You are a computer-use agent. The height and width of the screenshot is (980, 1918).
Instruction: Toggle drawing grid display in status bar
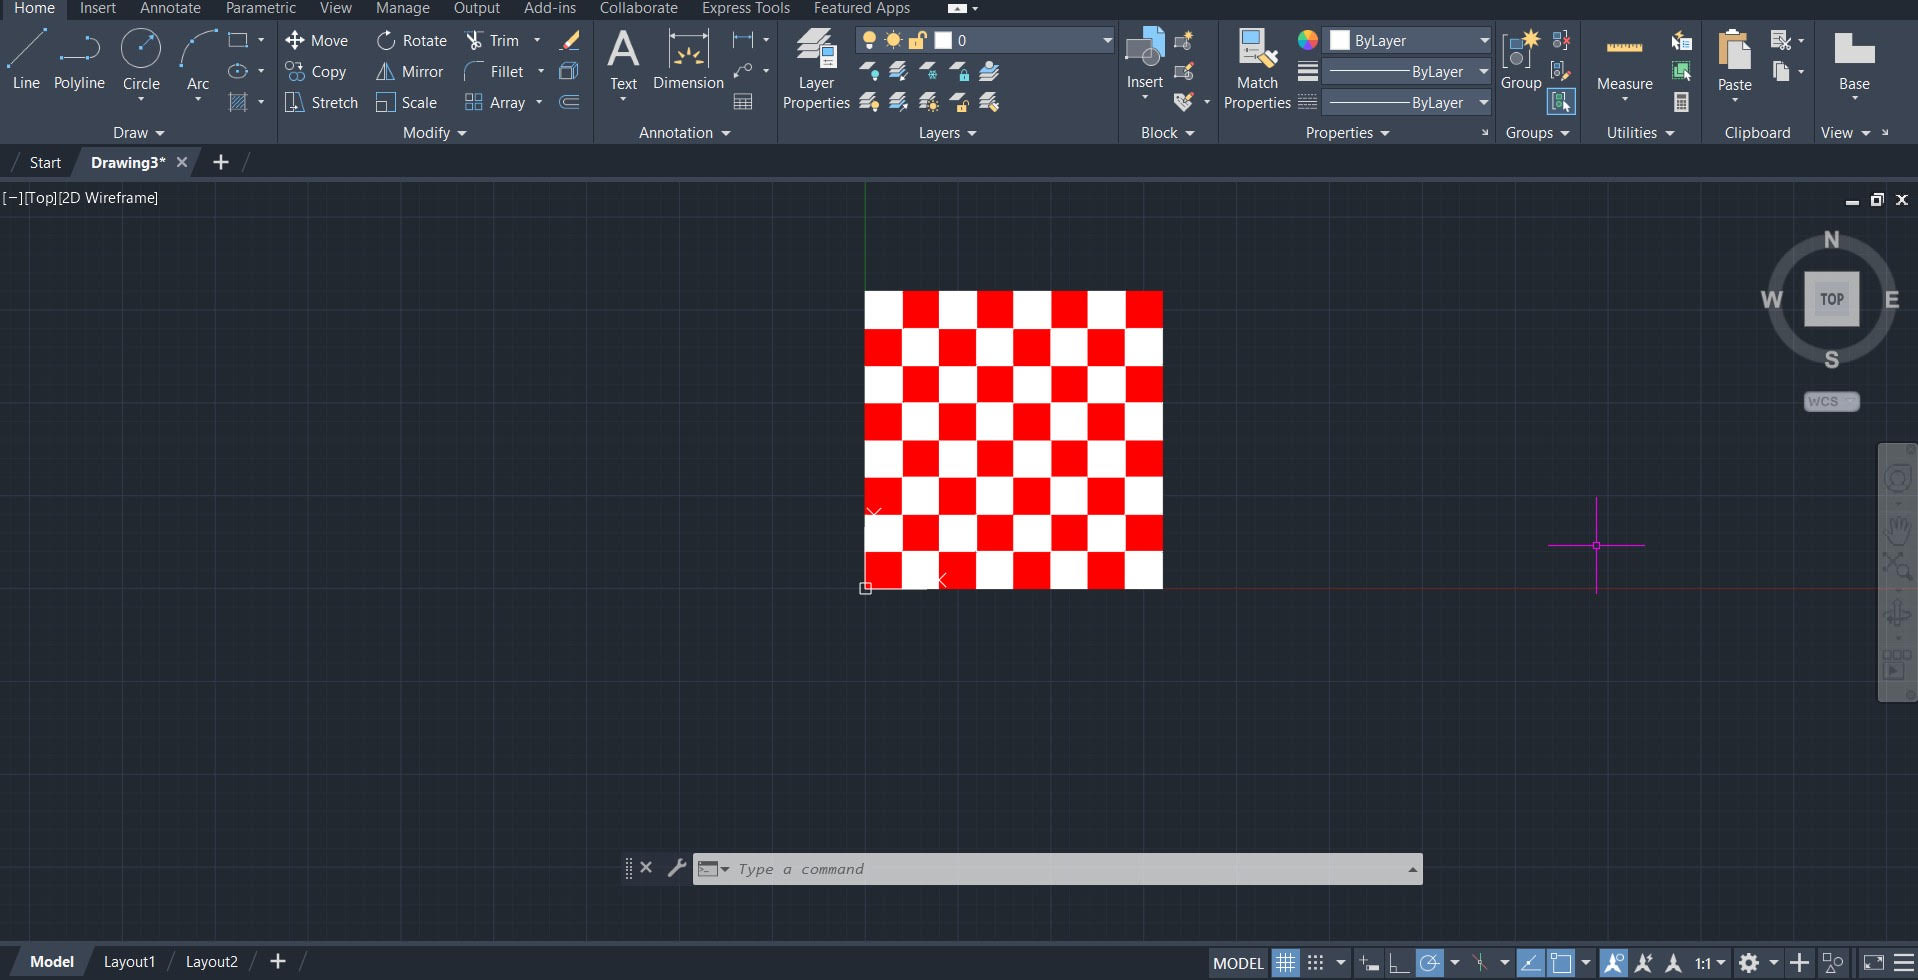coord(1285,963)
